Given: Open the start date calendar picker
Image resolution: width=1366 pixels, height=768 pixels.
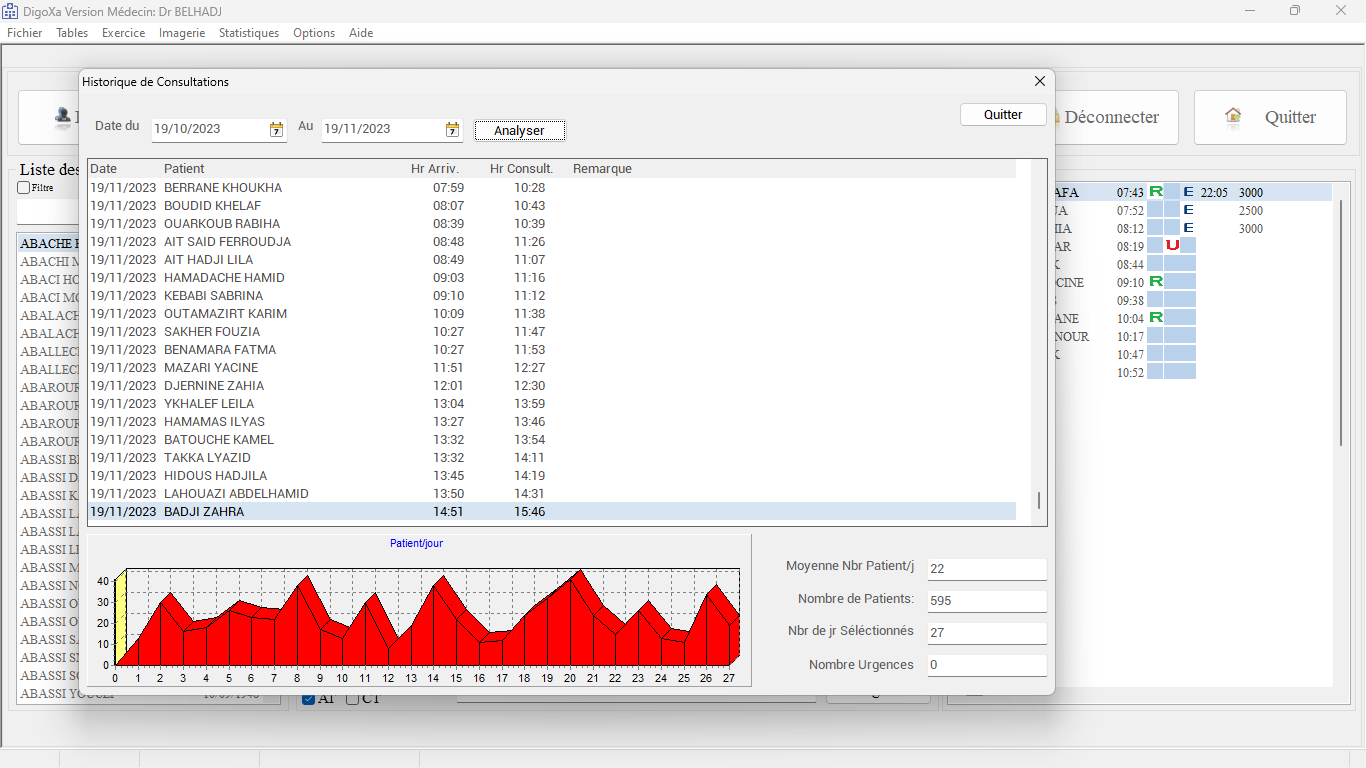Looking at the screenshot, I should click(x=276, y=130).
